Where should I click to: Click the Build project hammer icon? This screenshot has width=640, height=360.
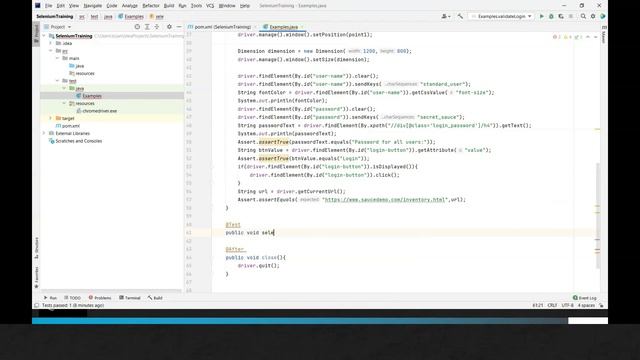460,16
